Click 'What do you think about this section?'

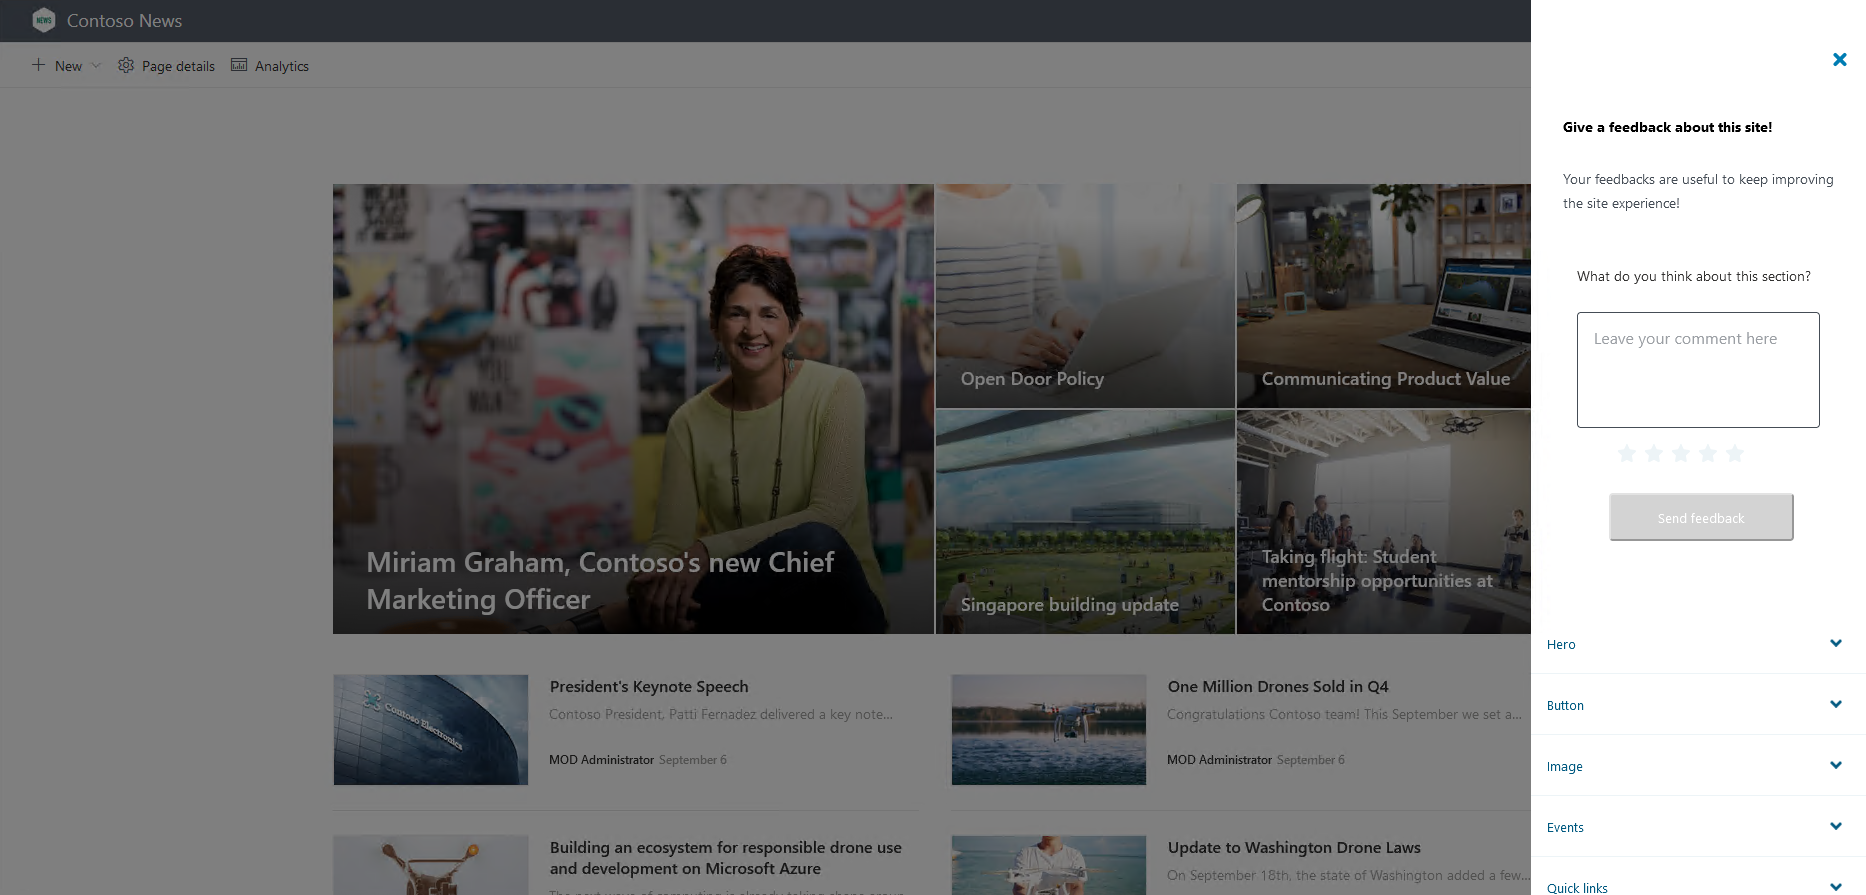[1694, 277]
